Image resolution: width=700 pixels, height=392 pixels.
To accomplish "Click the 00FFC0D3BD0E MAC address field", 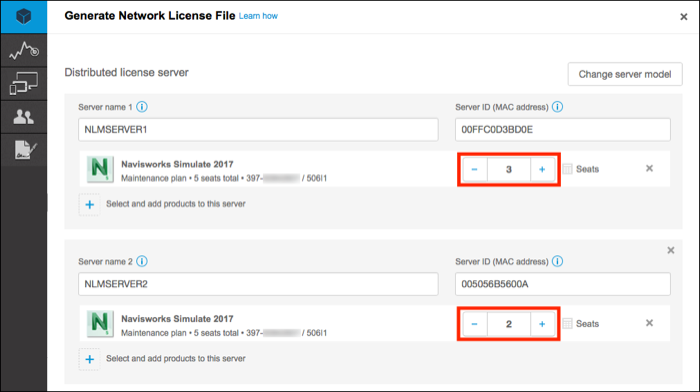I will click(x=562, y=129).
